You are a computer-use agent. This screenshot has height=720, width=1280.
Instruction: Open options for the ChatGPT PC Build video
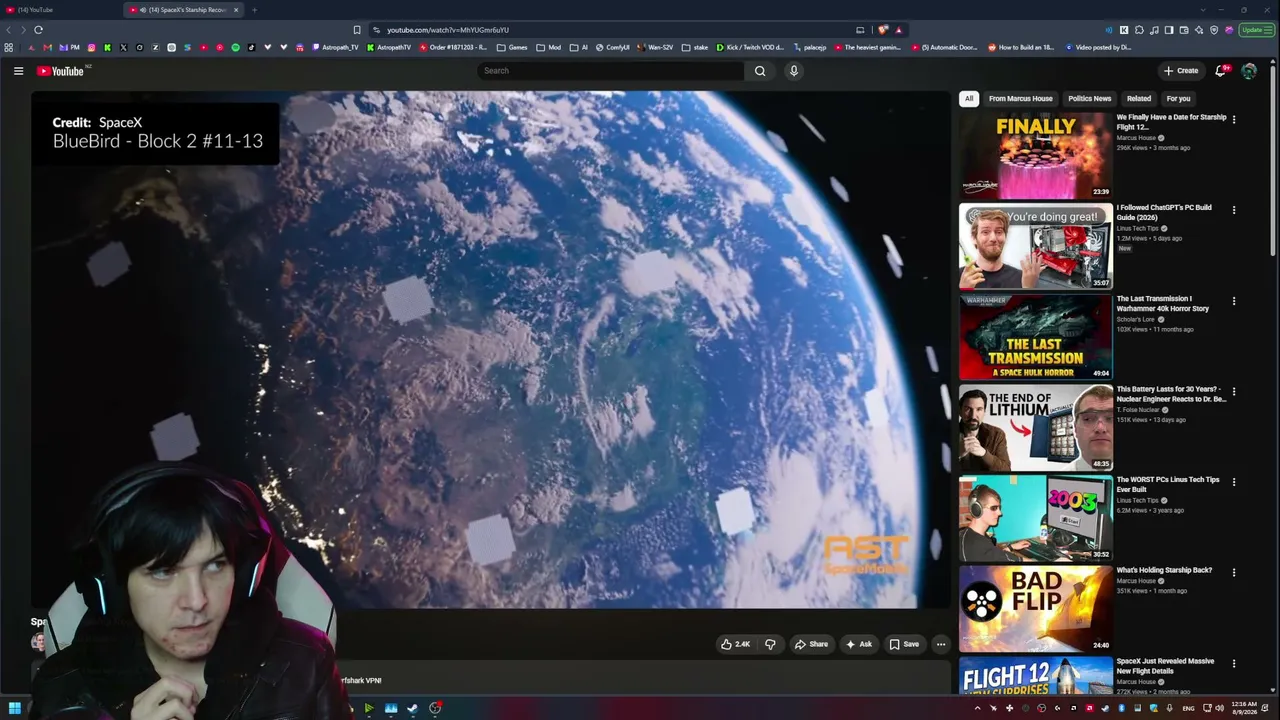pos(1234,210)
